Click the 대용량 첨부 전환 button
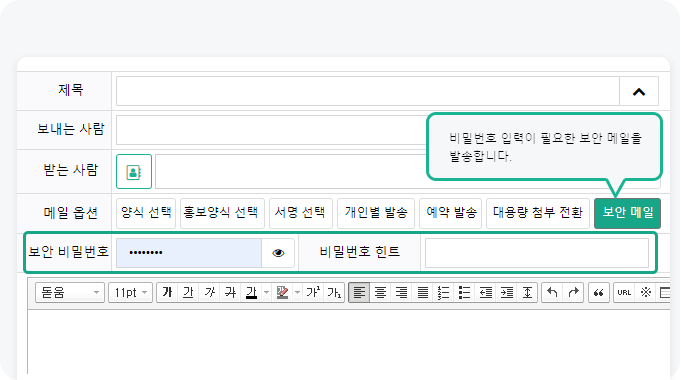The image size is (681, 380). [x=538, y=213]
